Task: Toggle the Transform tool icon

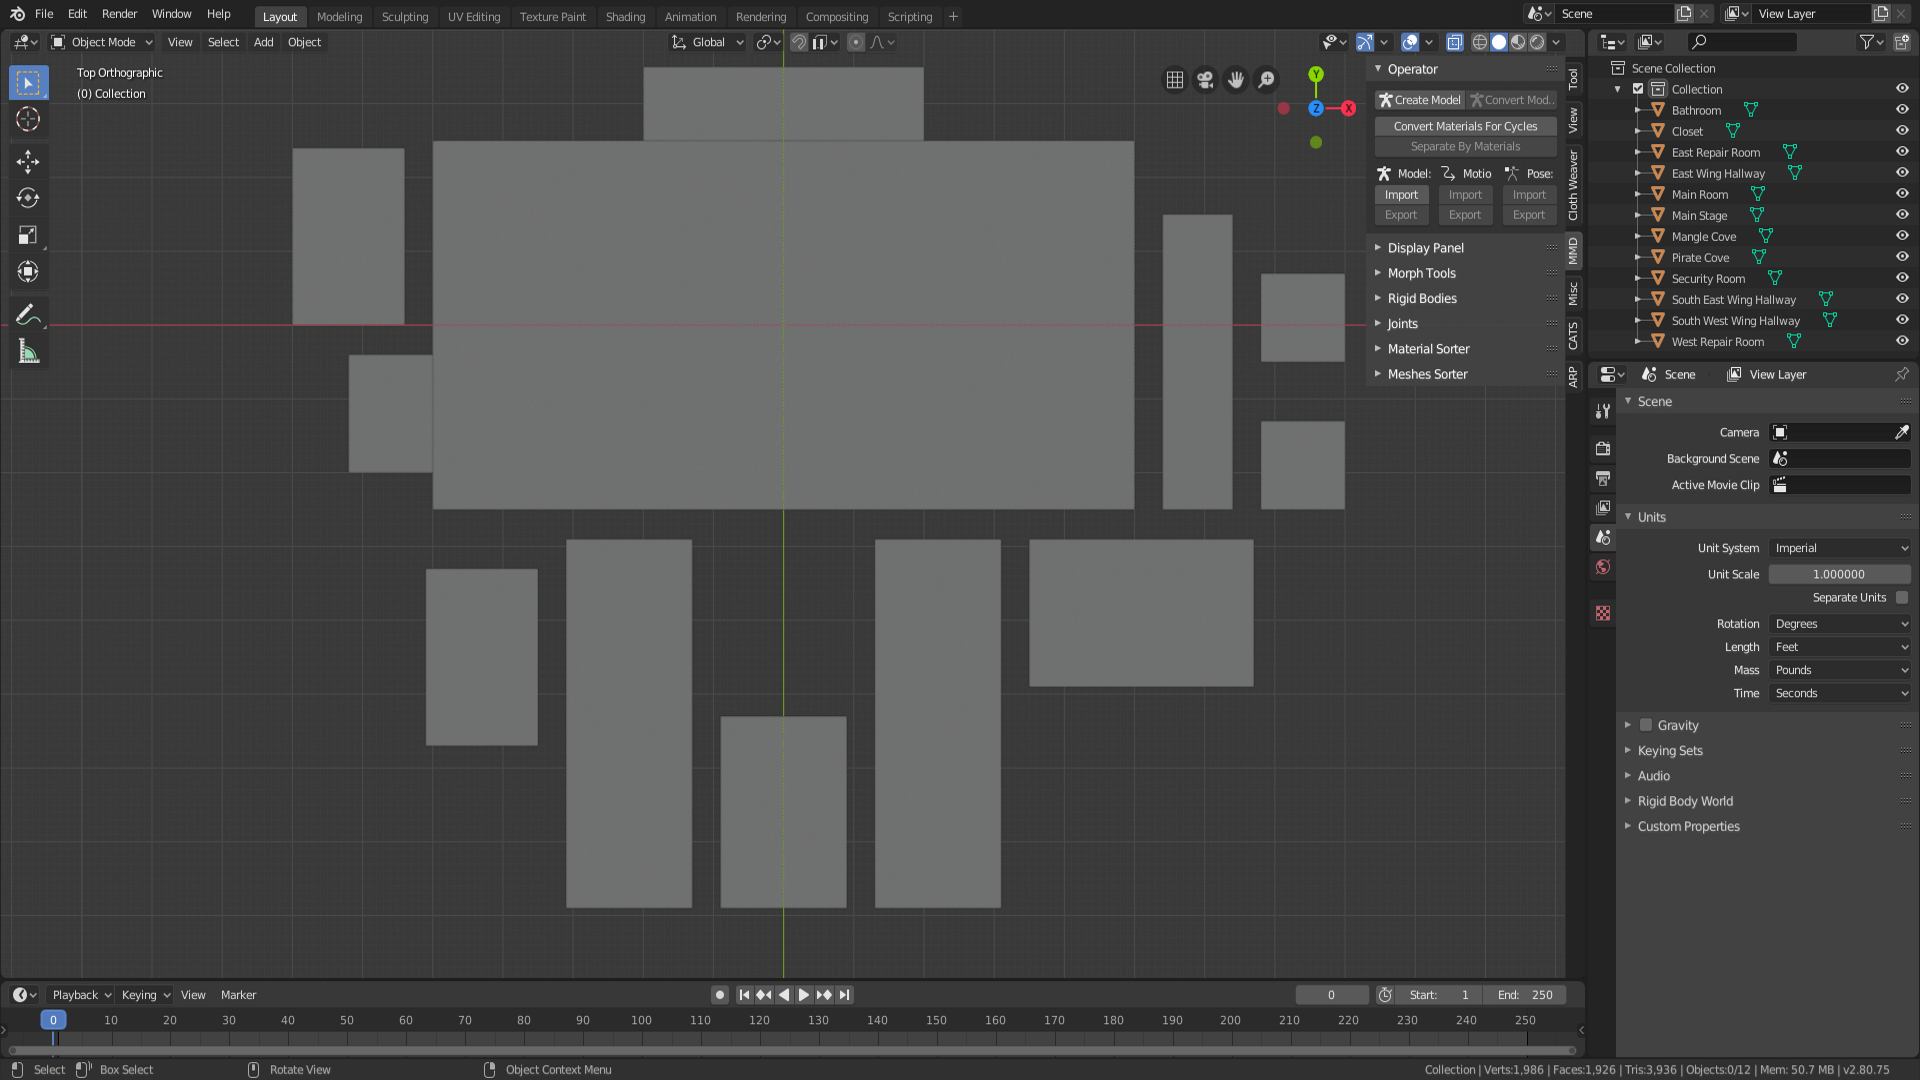Action: (x=28, y=272)
